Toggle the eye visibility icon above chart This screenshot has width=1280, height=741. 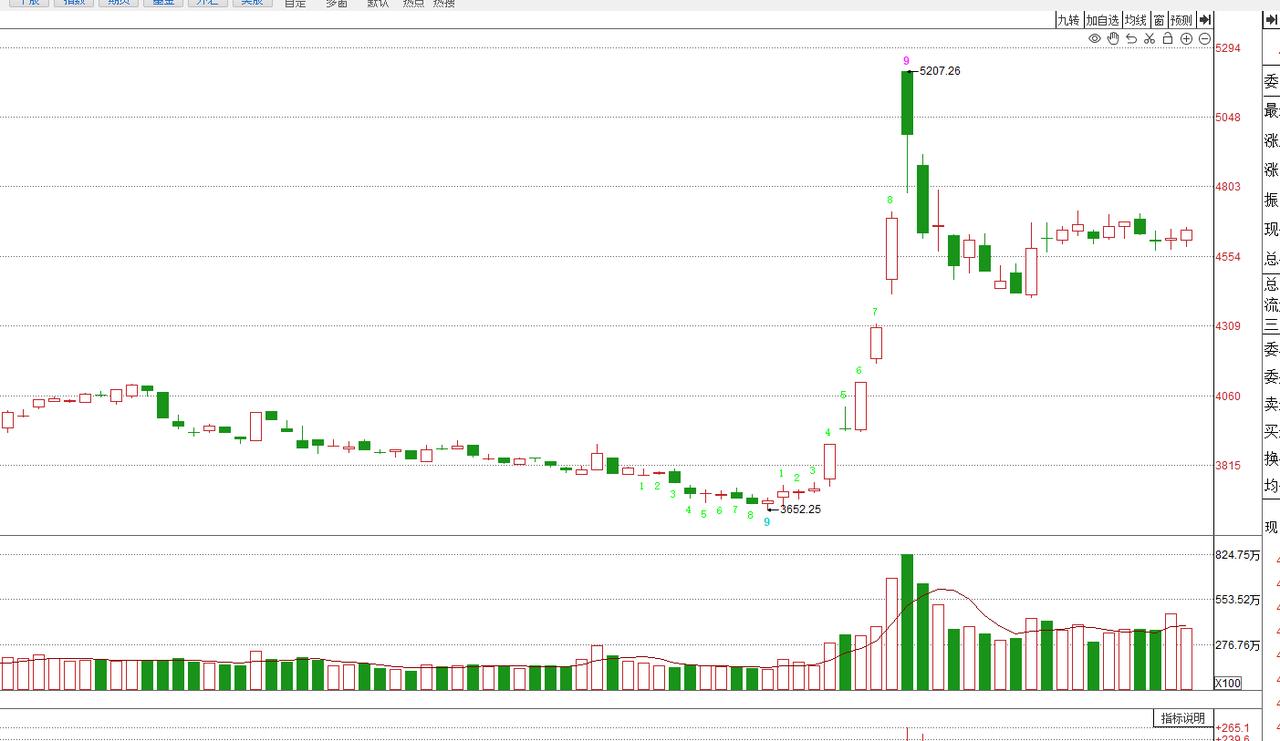pos(1095,39)
